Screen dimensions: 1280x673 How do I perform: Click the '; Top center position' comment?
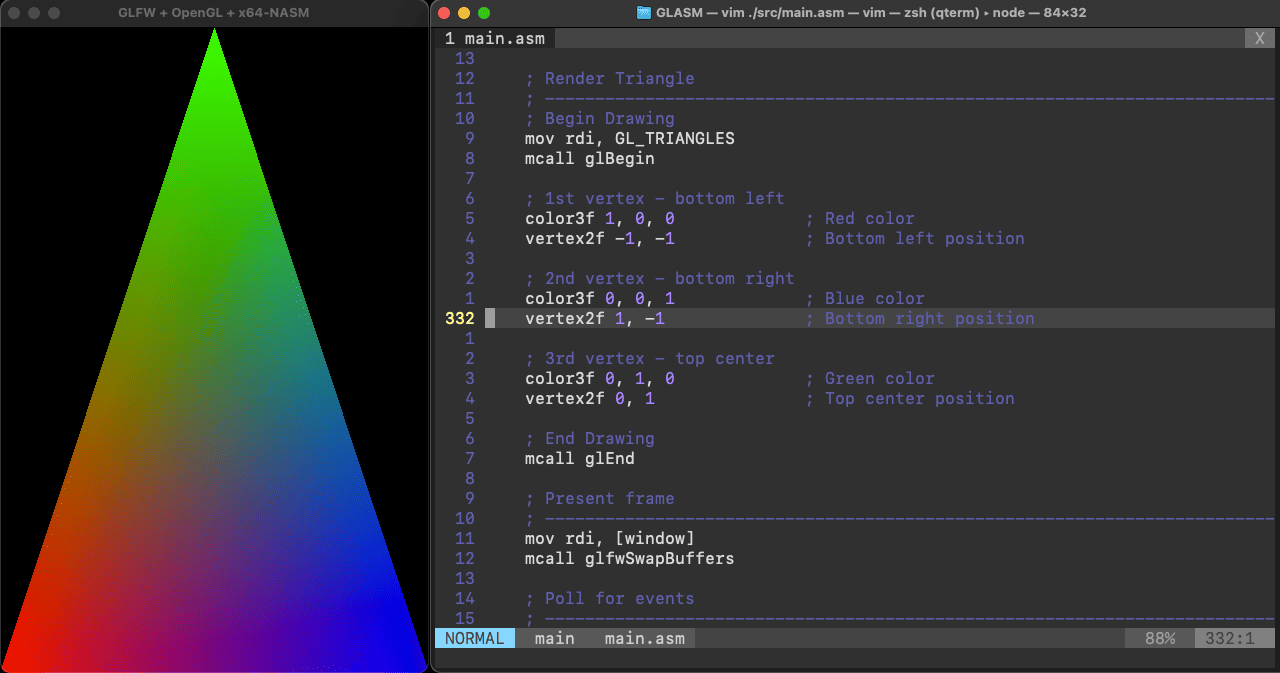point(910,399)
